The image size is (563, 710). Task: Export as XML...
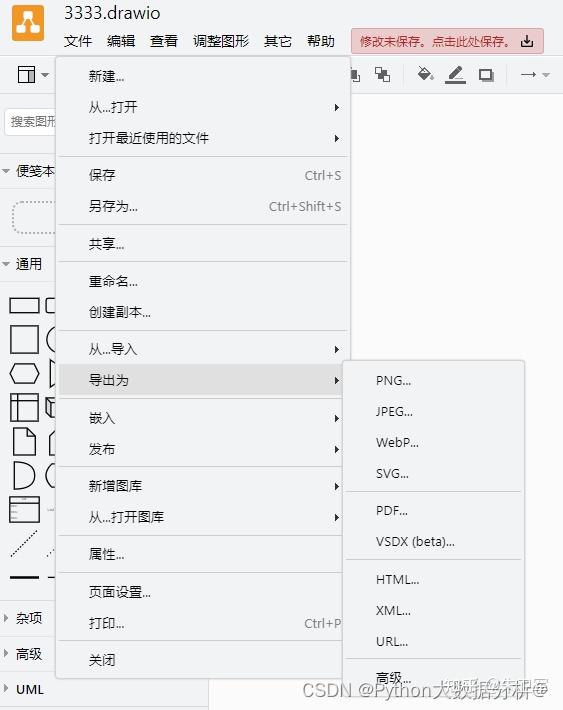[434, 610]
